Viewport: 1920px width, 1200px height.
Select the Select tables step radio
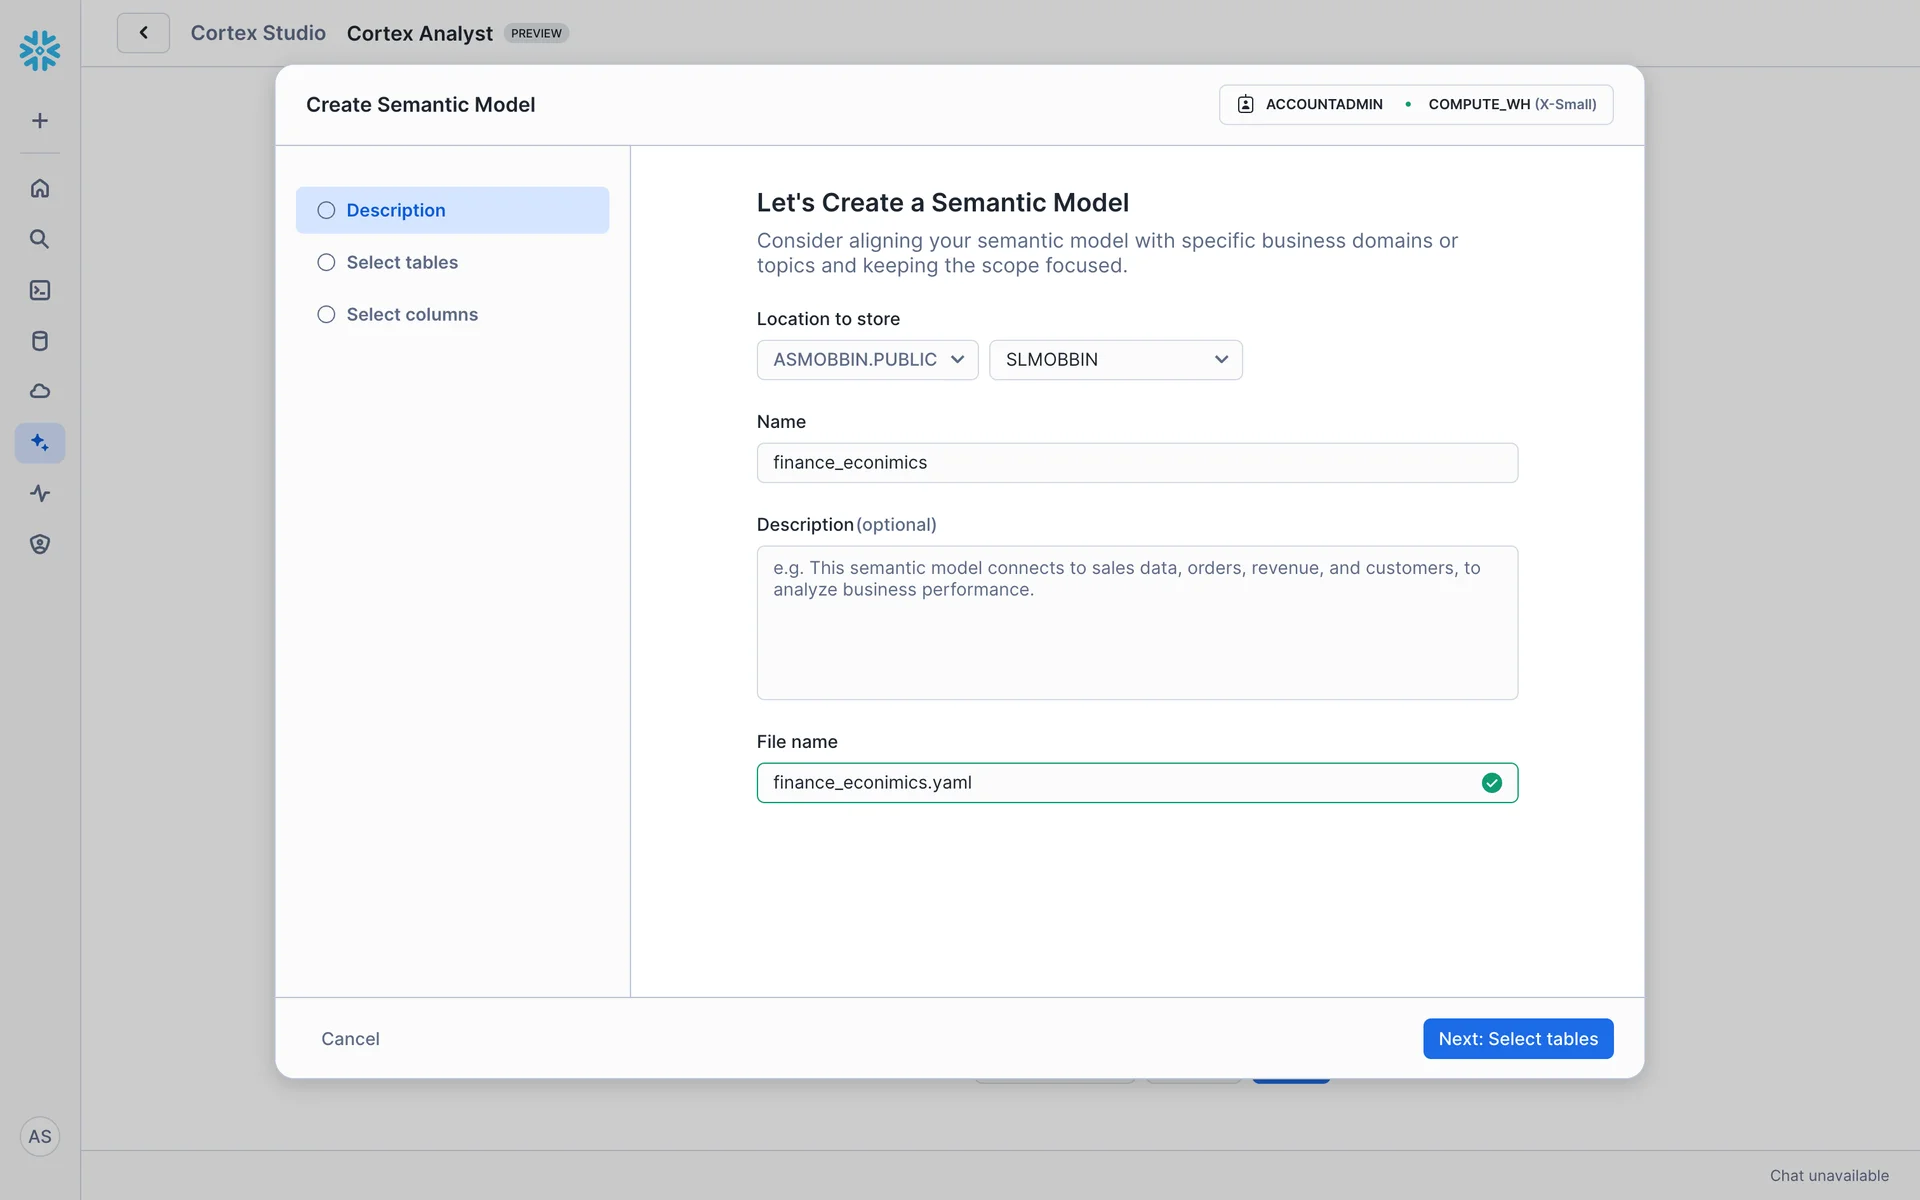coord(326,262)
